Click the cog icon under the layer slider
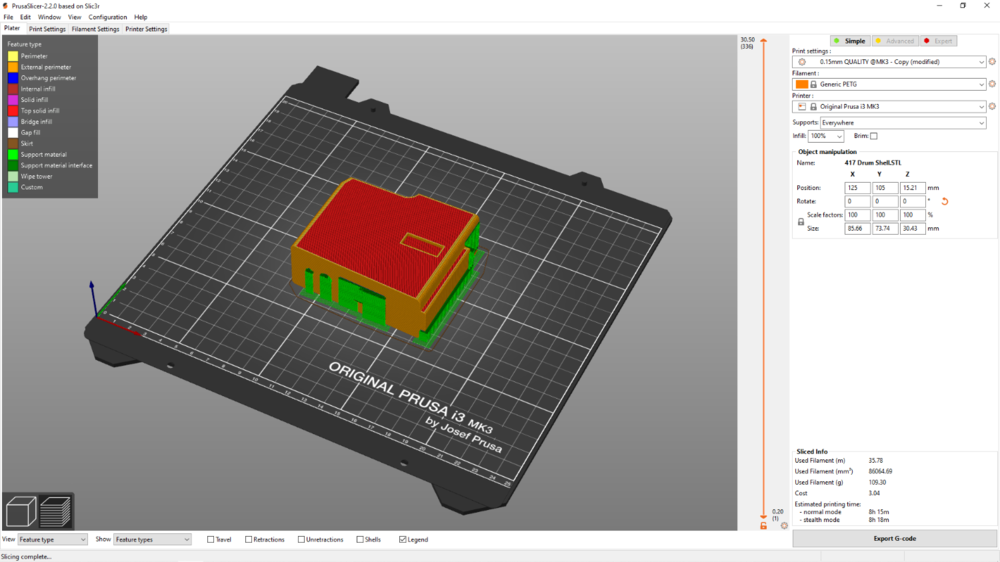This screenshot has height=562, width=1000. 784,525
